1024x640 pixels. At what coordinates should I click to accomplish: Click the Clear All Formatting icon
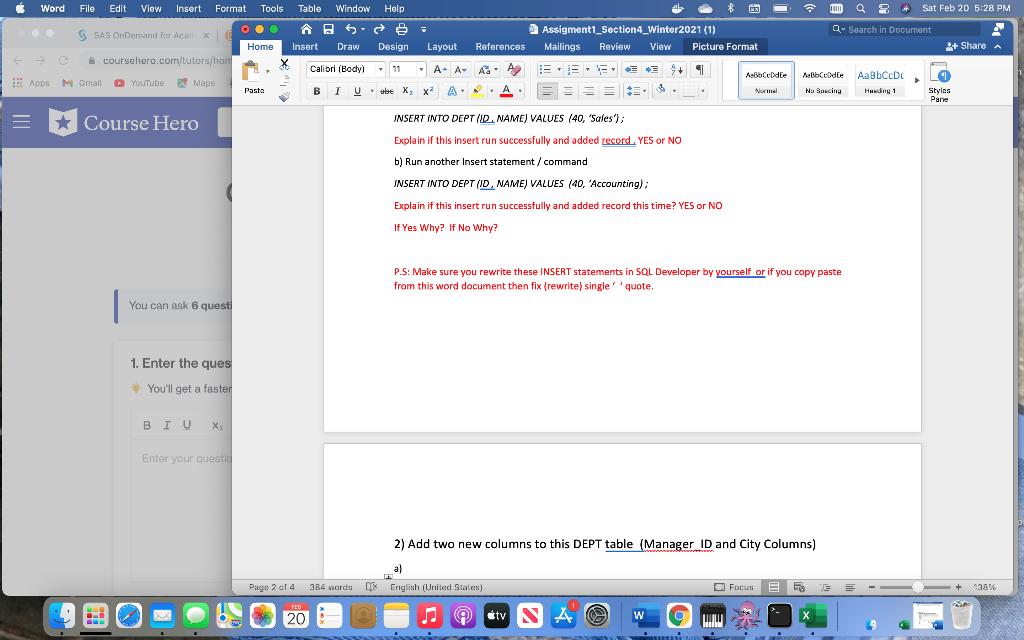click(x=514, y=69)
